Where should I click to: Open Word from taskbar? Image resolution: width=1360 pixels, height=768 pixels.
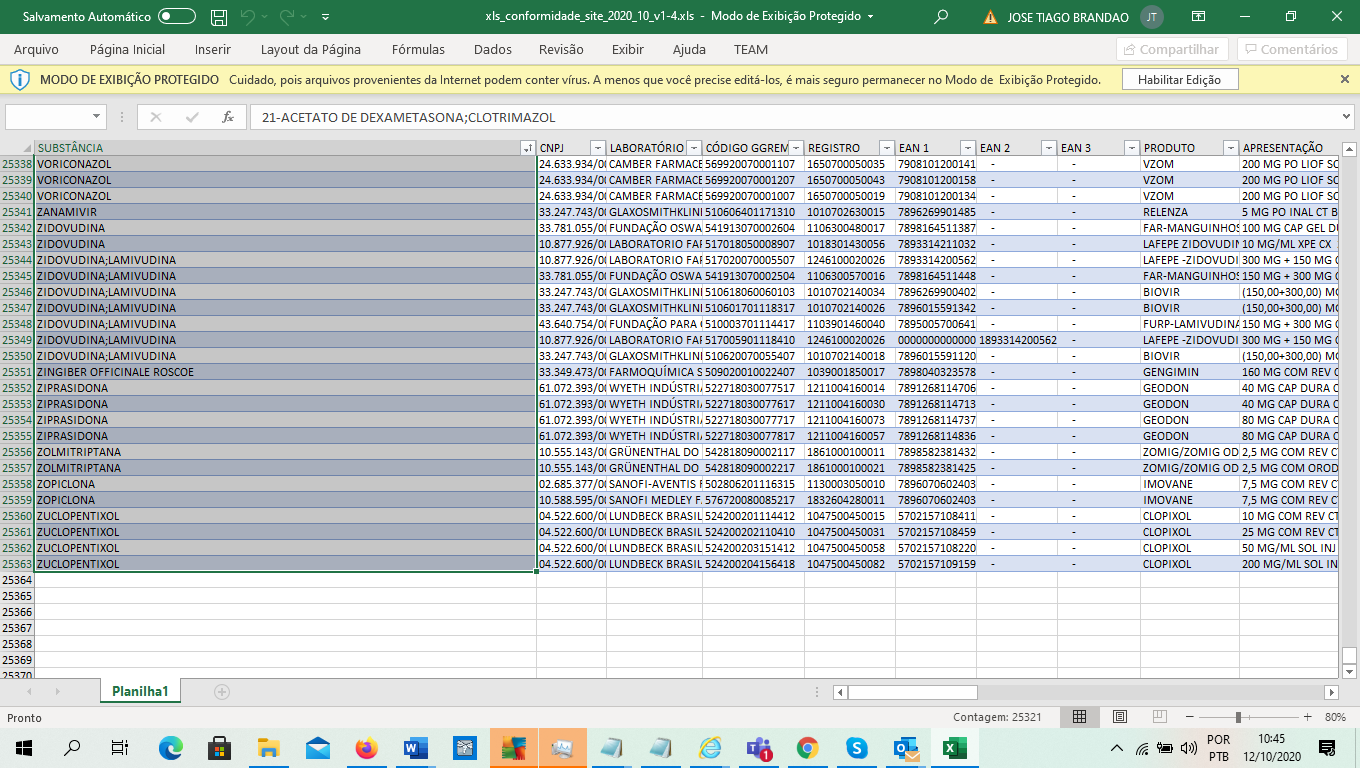click(x=415, y=747)
